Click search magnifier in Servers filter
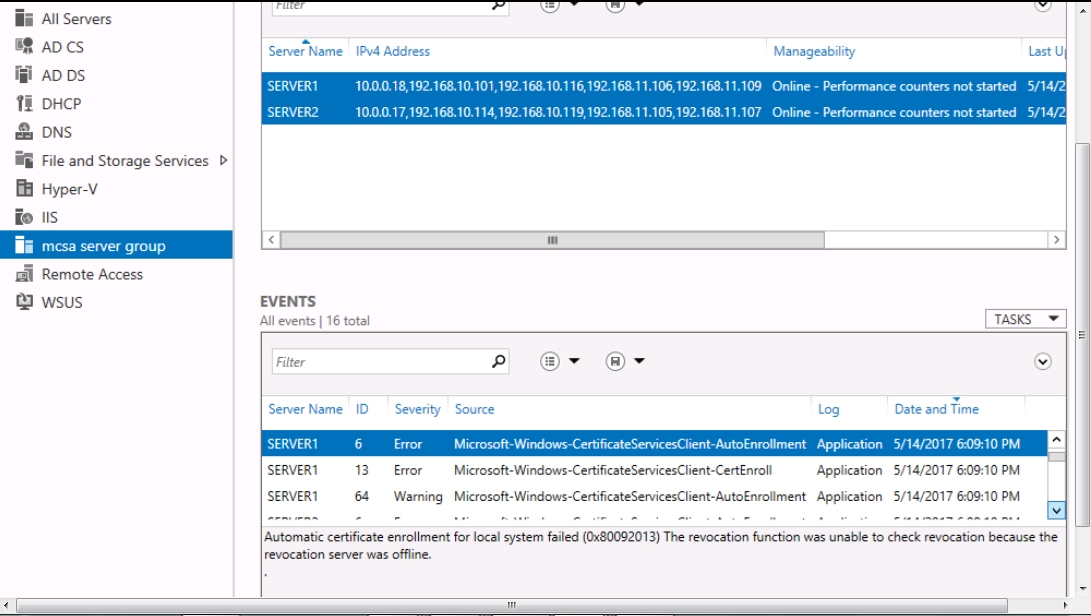 498,5
